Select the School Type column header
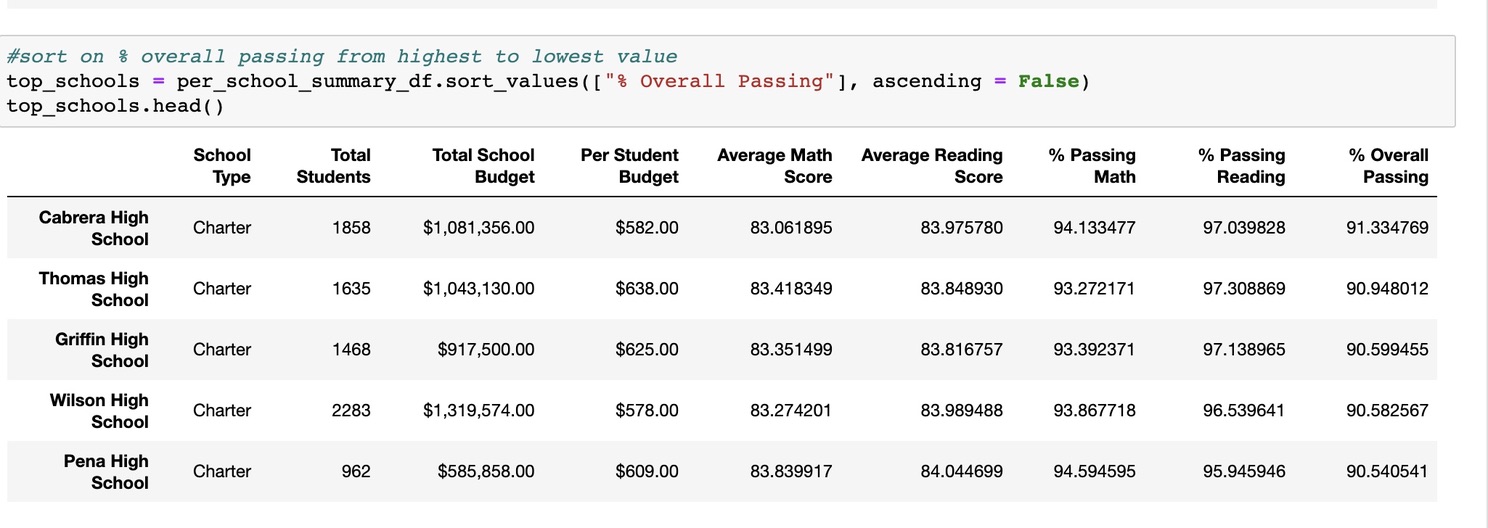1488x528 pixels. tap(222, 166)
